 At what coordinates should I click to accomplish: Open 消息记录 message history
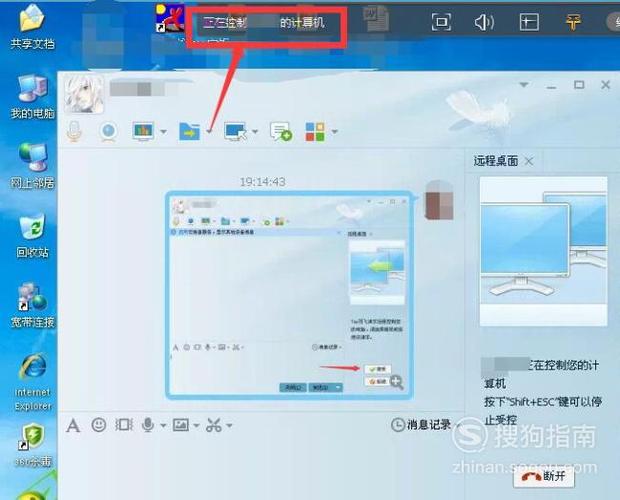click(x=422, y=425)
